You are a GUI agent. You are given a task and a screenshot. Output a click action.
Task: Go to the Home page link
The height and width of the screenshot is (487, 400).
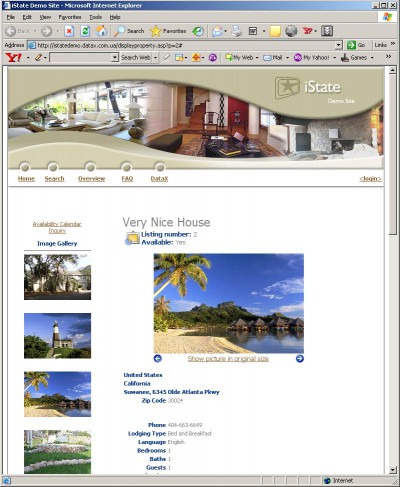point(26,179)
